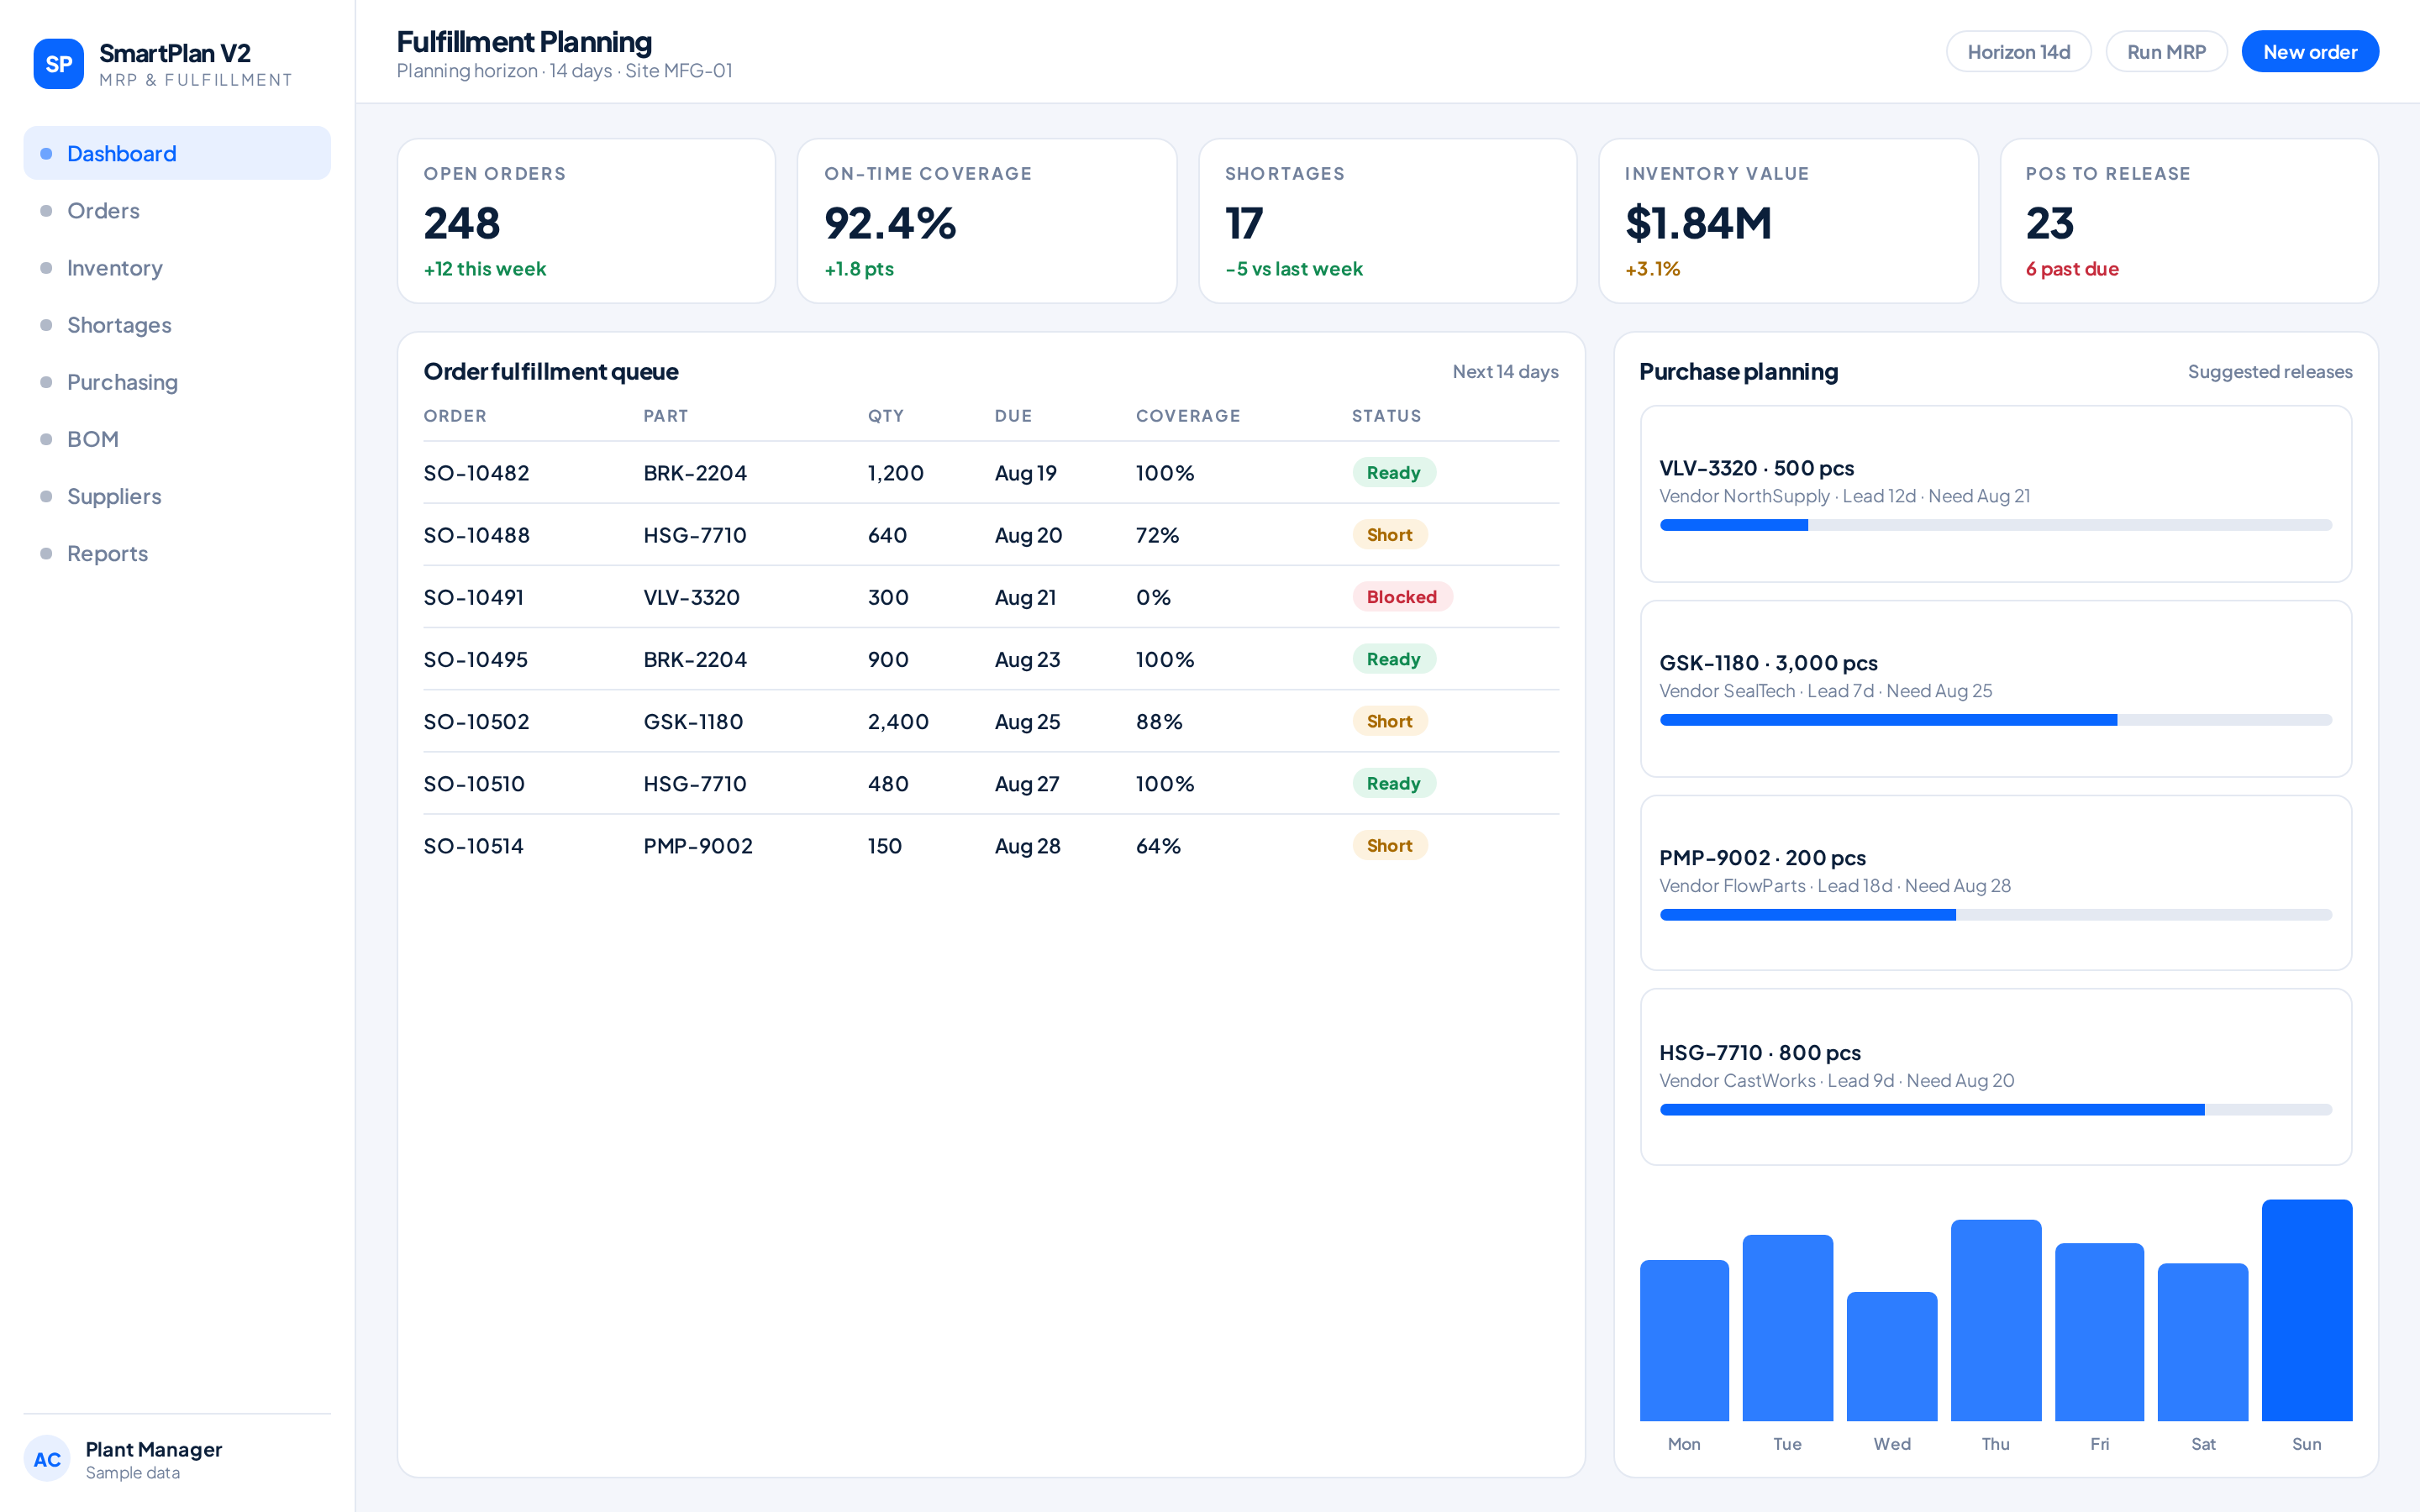The height and width of the screenshot is (1512, 2420).
Task: Open Reports in sidebar
Action: tap(177, 553)
